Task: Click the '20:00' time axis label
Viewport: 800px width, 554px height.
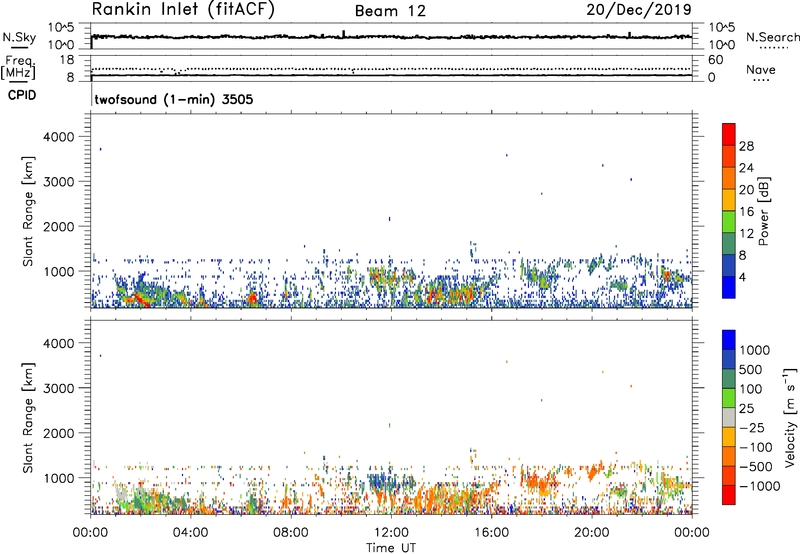Action: click(x=592, y=533)
